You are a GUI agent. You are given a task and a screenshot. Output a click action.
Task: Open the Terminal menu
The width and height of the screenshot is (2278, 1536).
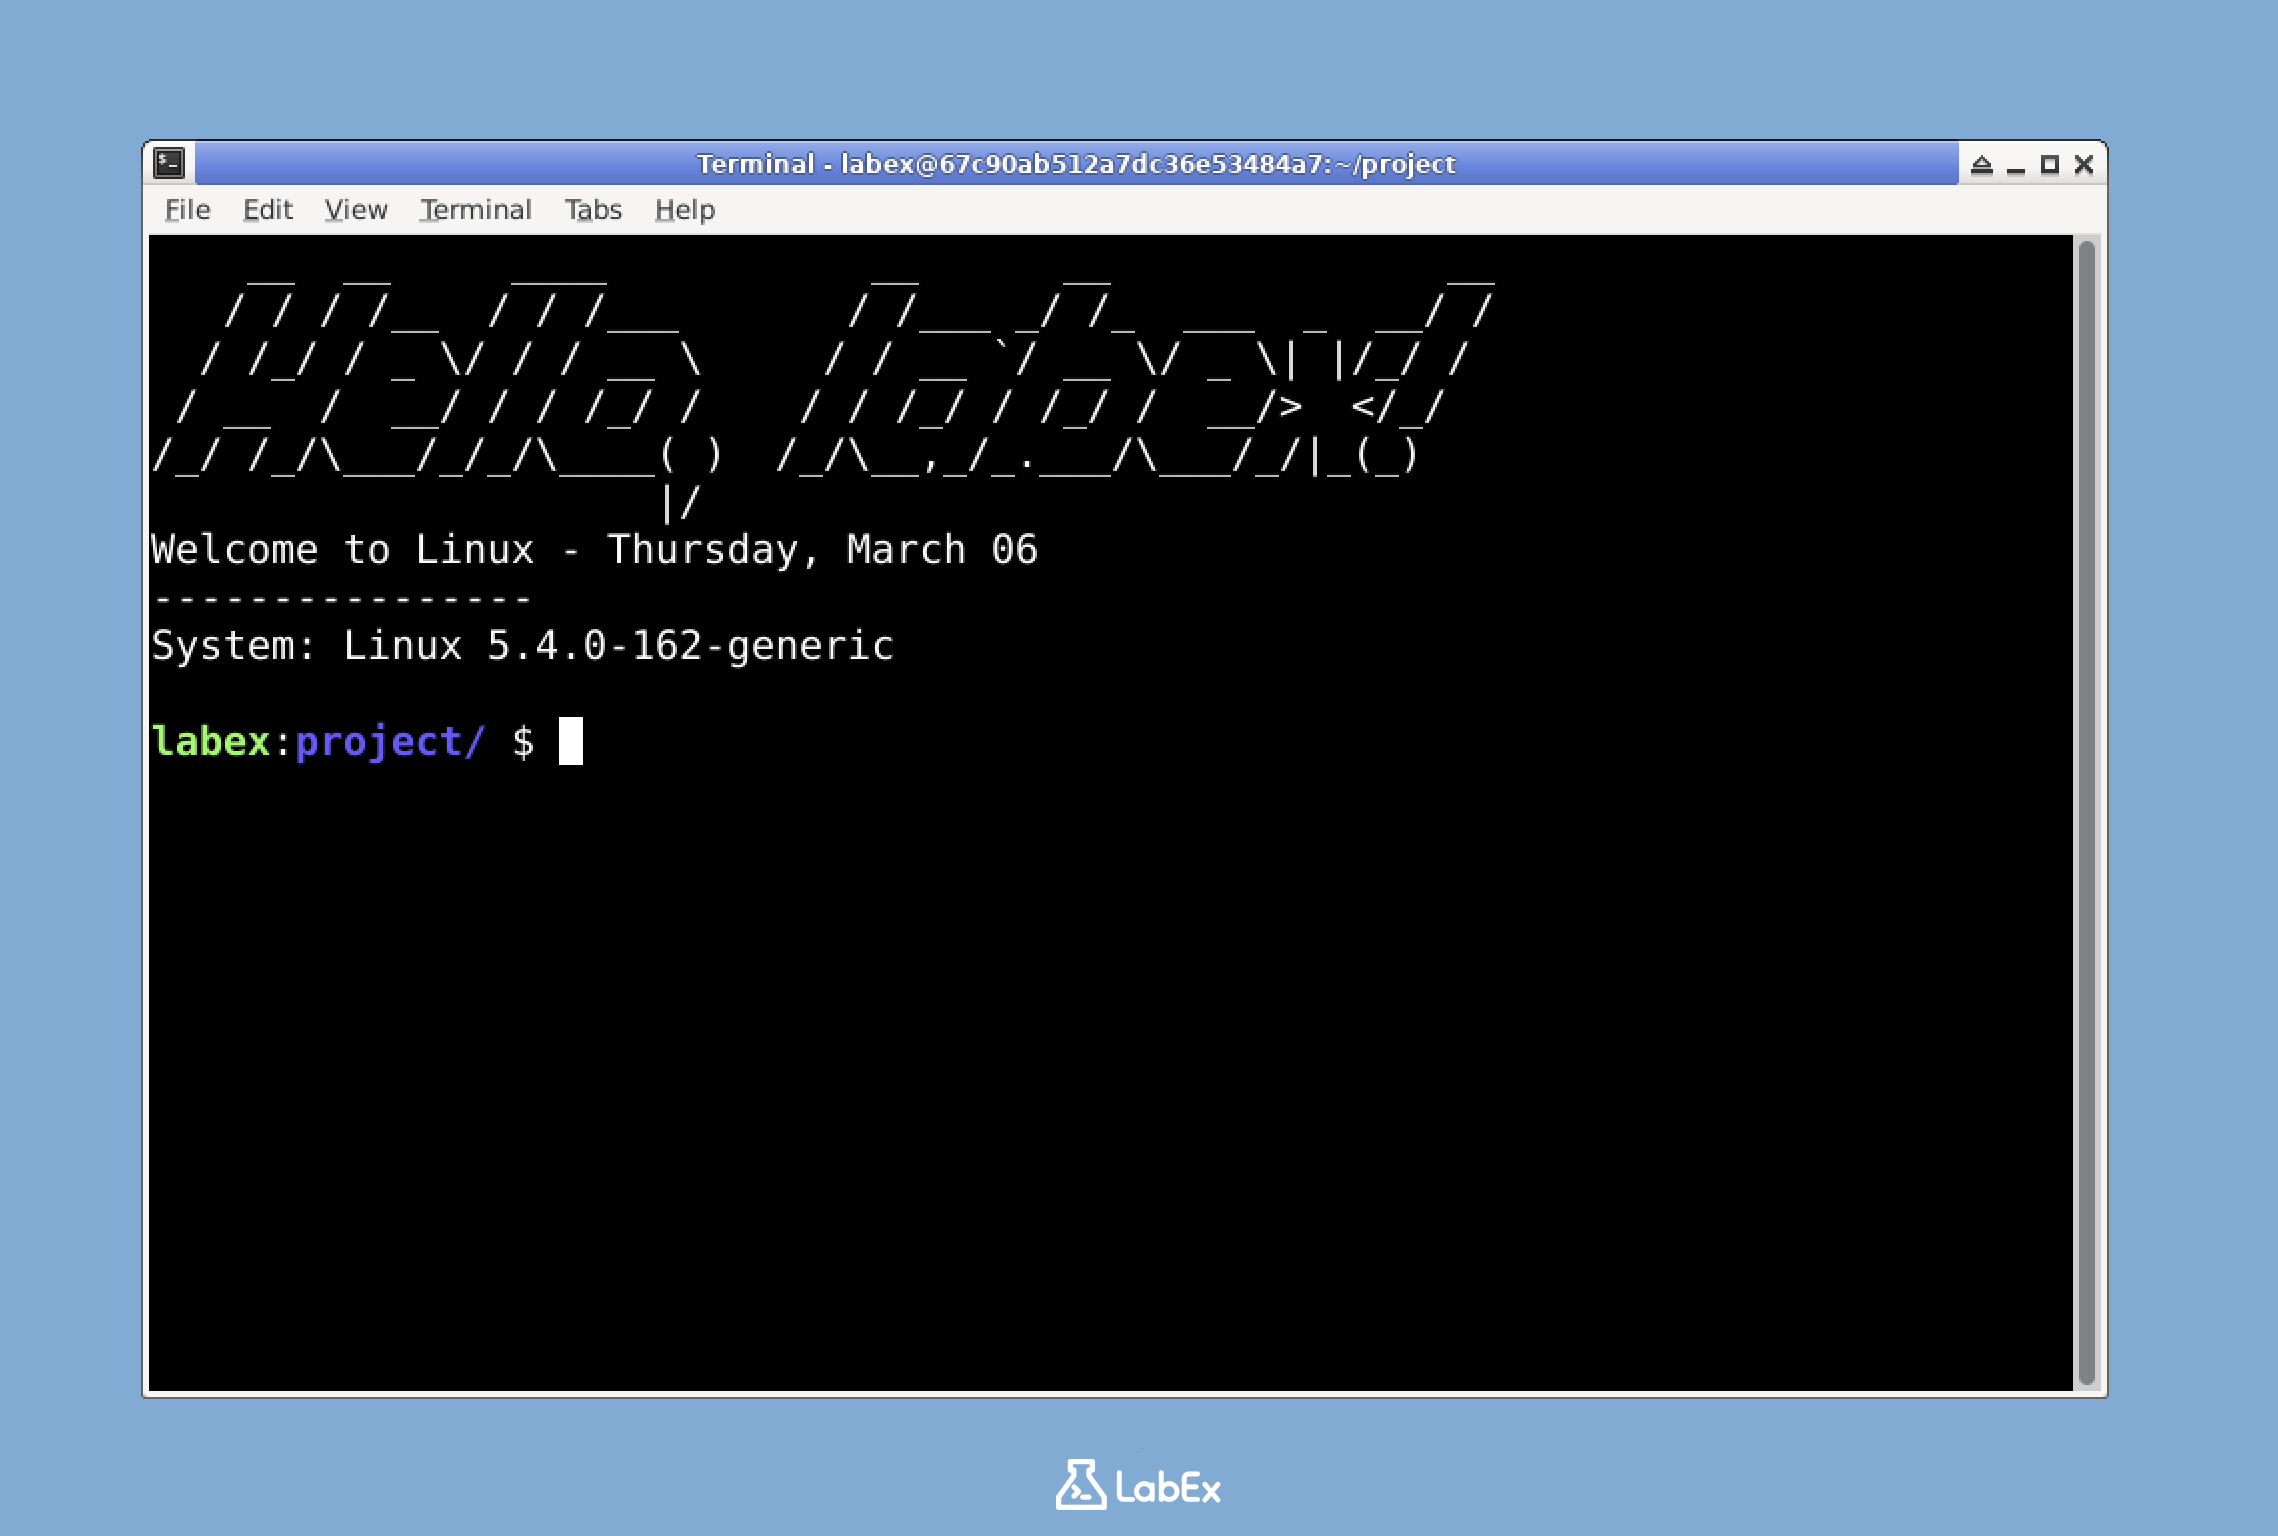(x=476, y=209)
